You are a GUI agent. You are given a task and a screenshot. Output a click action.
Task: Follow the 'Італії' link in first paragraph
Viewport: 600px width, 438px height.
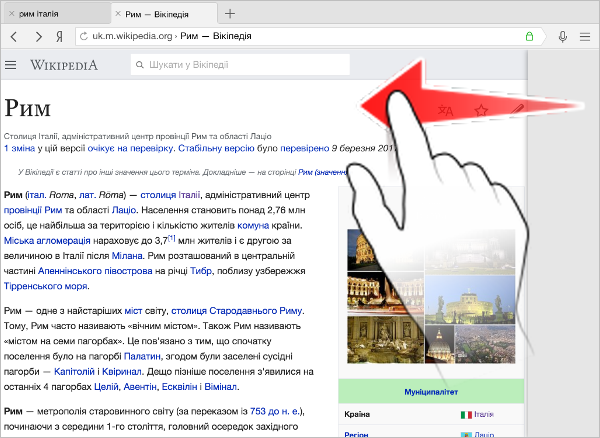coord(189,195)
